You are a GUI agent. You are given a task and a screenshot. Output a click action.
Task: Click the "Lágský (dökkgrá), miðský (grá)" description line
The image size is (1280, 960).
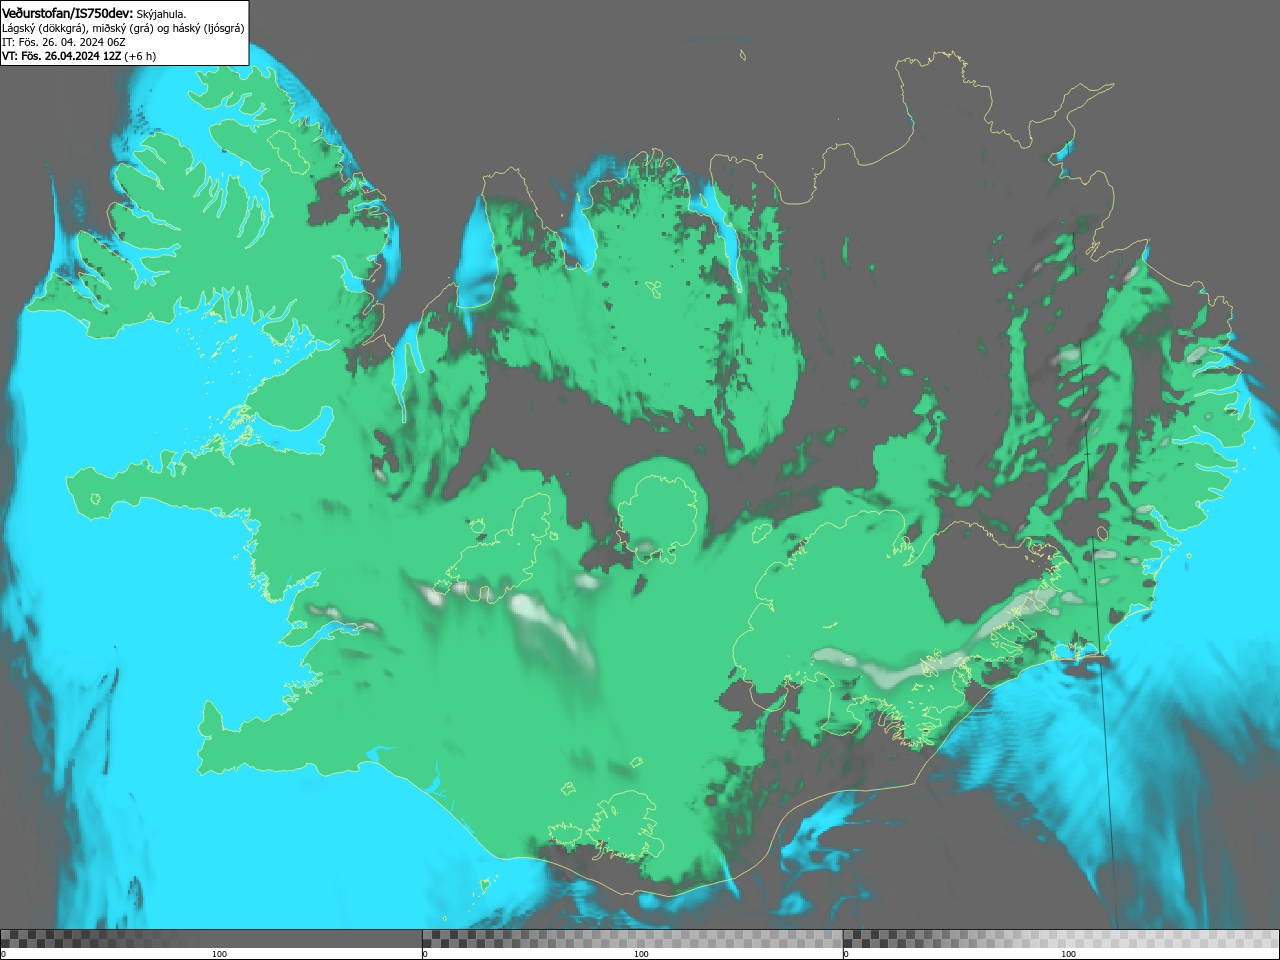[78, 28]
